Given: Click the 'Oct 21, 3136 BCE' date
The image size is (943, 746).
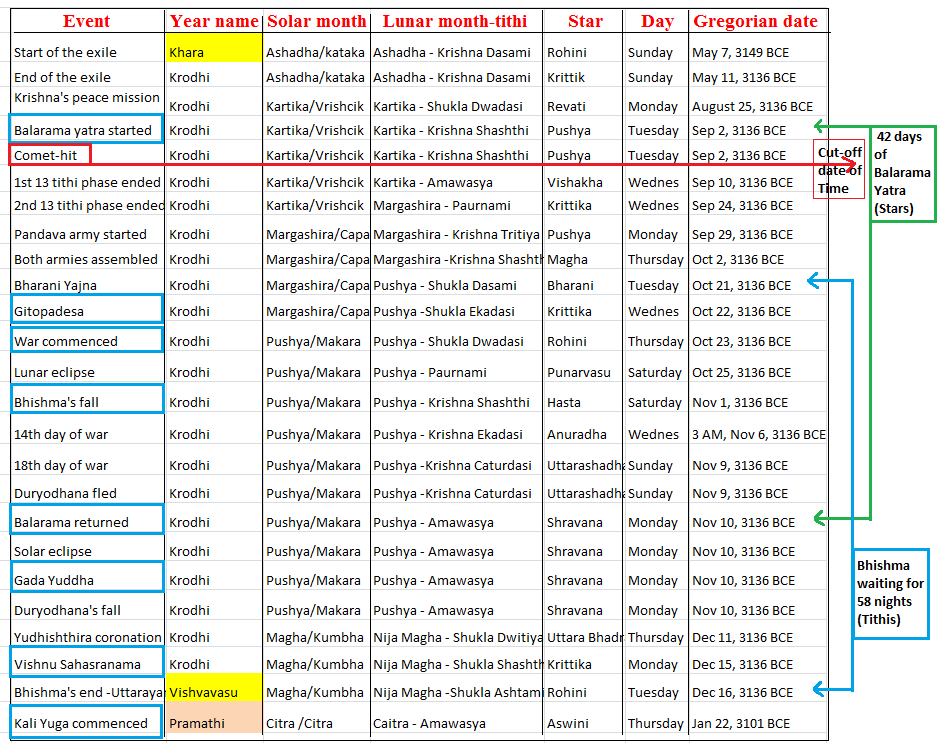Looking at the screenshot, I should [742, 285].
